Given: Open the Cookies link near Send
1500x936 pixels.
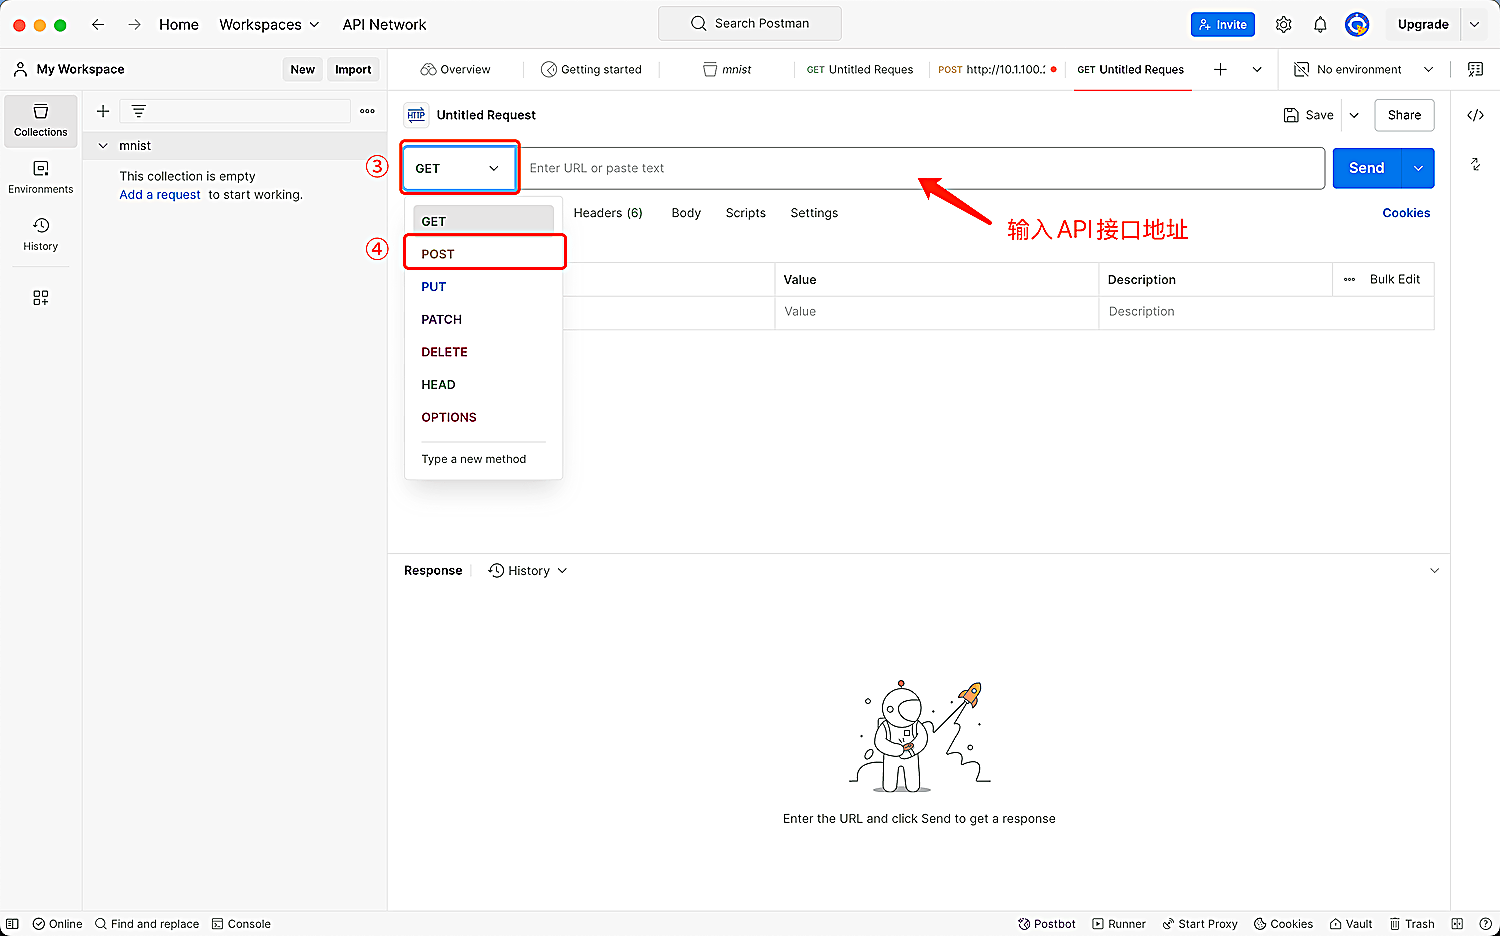Looking at the screenshot, I should (x=1406, y=213).
